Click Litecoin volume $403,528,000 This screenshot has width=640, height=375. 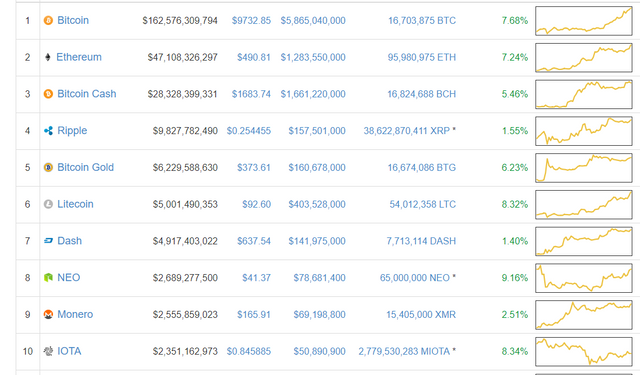tap(317, 204)
